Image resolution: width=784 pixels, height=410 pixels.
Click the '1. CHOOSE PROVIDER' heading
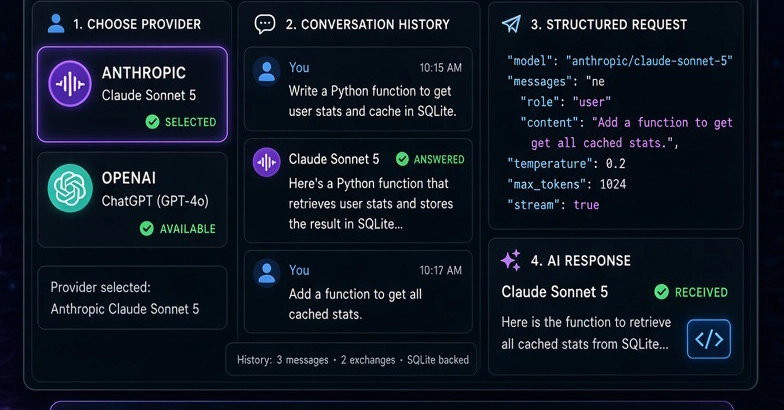(137, 24)
